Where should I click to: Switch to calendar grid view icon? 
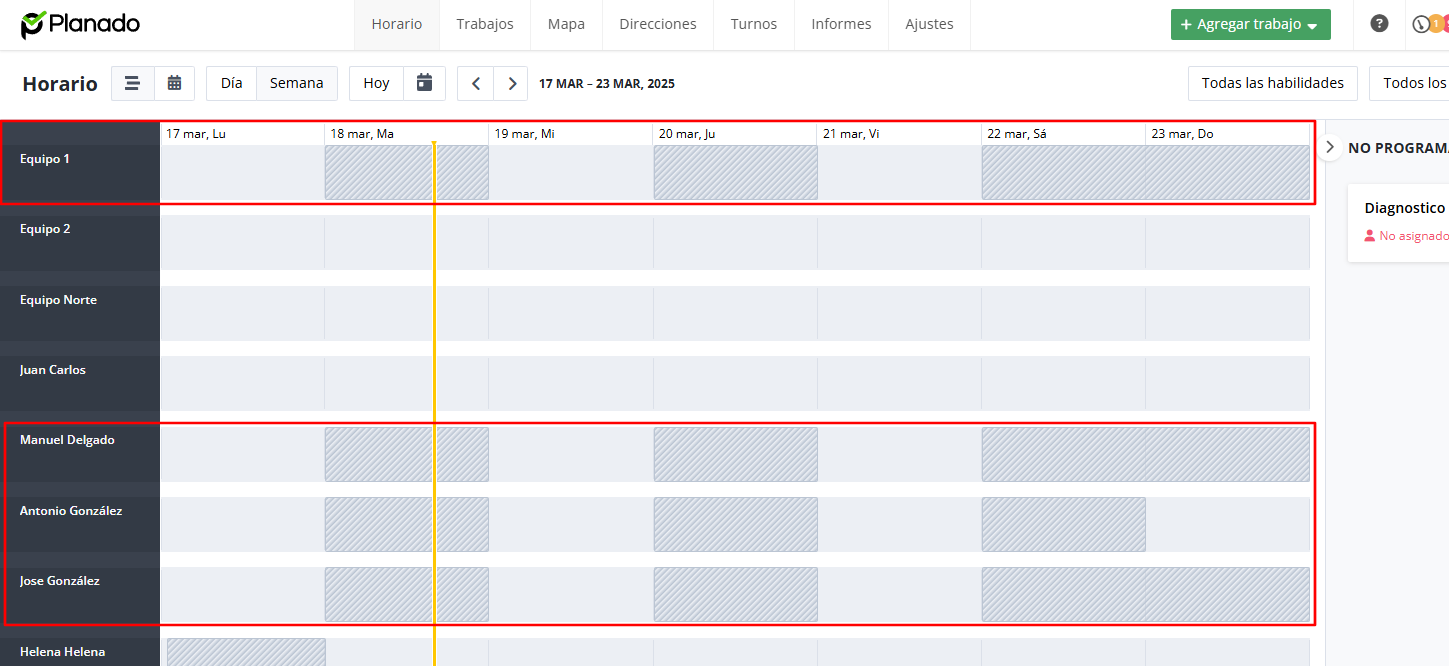tap(174, 83)
